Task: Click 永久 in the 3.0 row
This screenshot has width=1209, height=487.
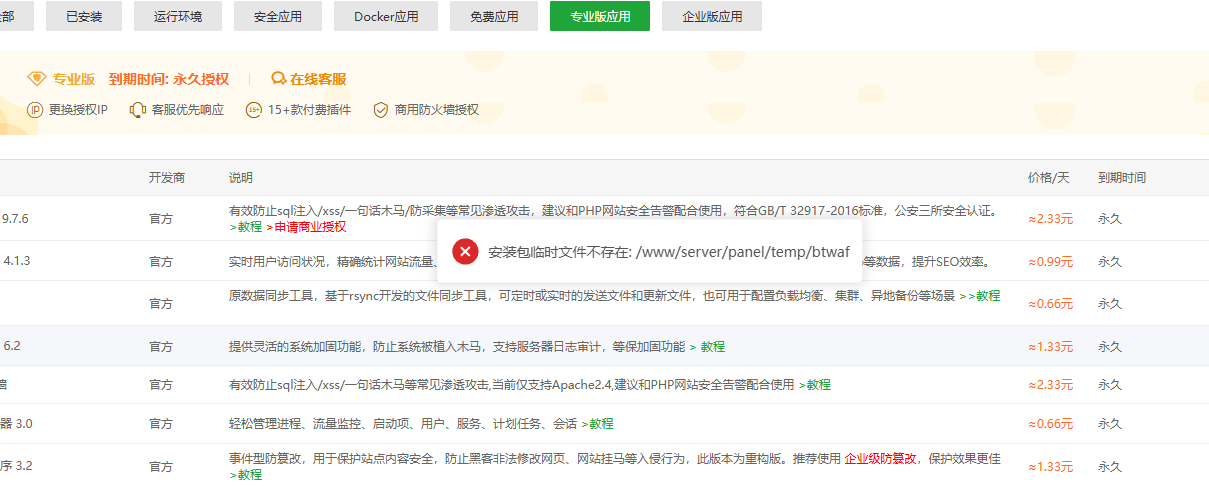Action: tap(1110, 424)
